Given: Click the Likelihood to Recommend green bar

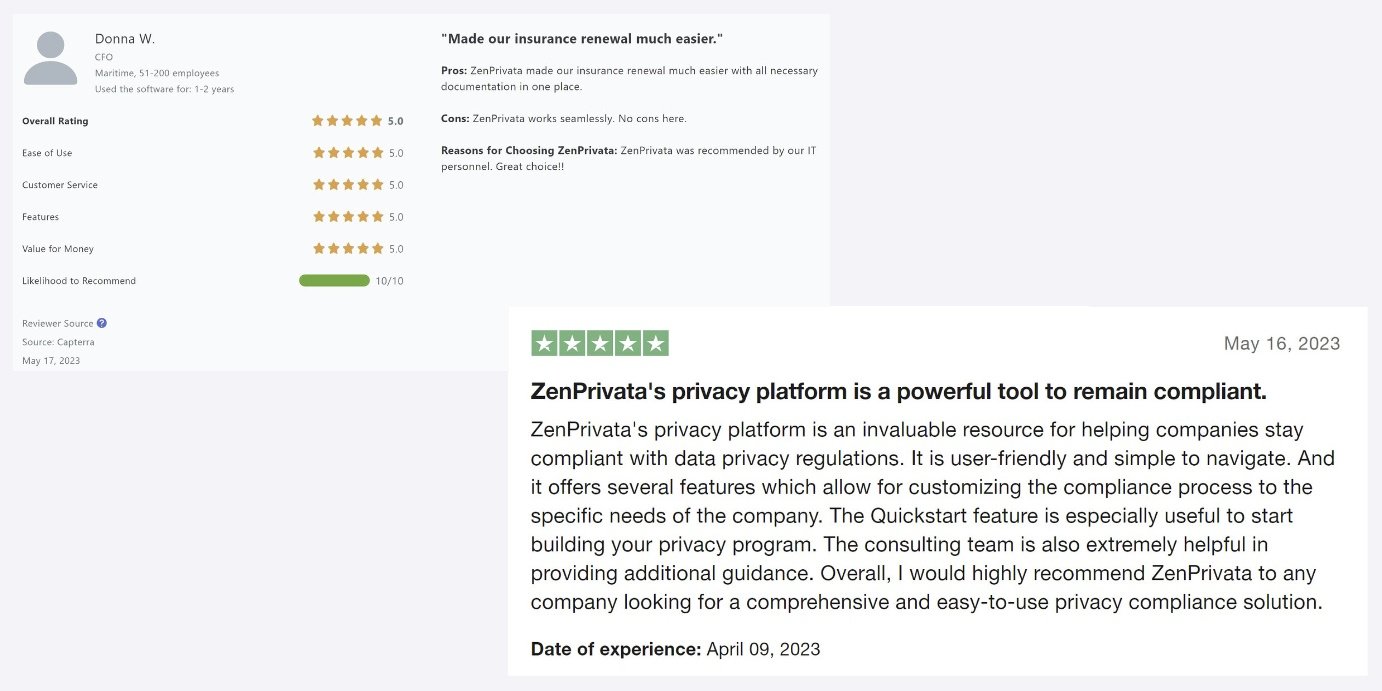Looking at the screenshot, I should point(334,281).
